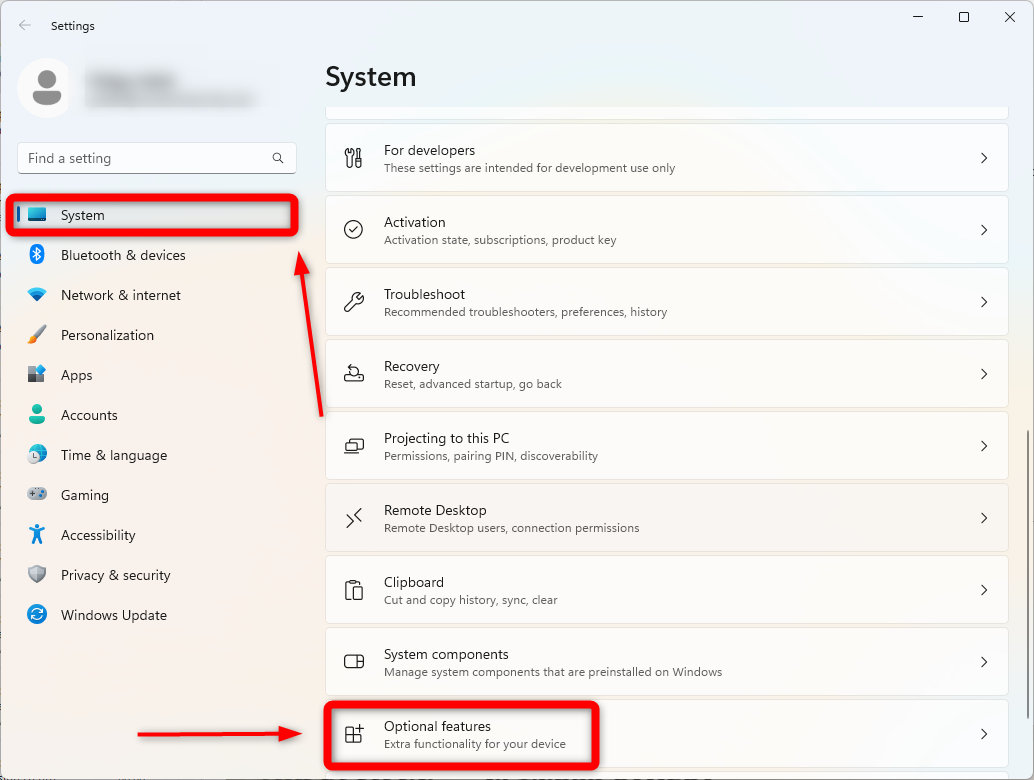The width and height of the screenshot is (1034, 780).
Task: Click the Network wifi icon in sidebar
Action: tap(37, 295)
